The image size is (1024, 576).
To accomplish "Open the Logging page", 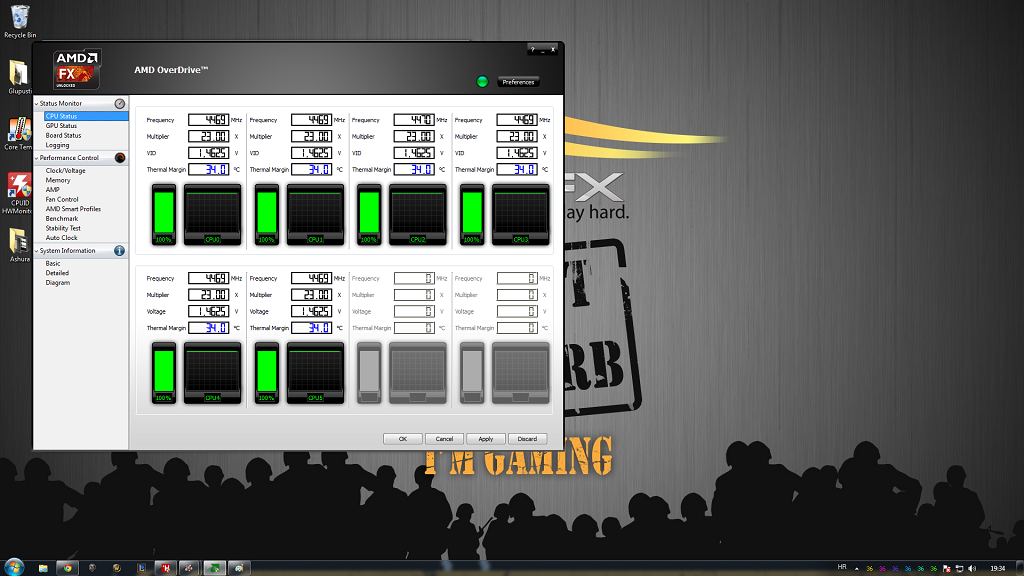I will click(x=57, y=145).
